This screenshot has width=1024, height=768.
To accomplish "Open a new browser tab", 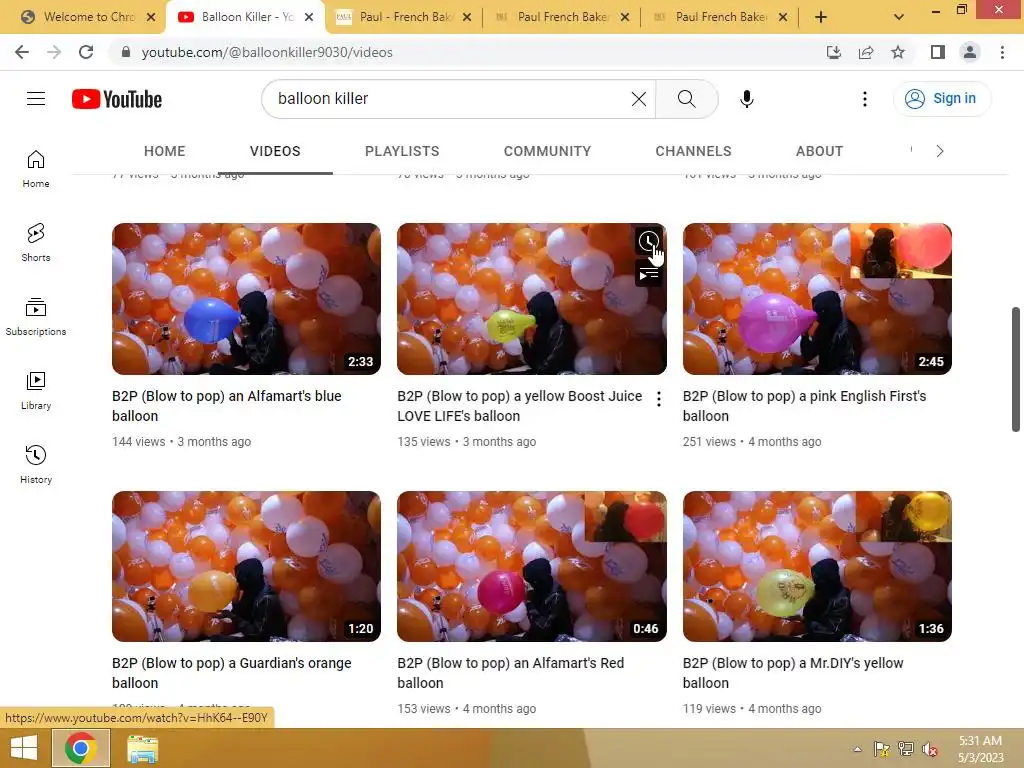I will tap(821, 17).
